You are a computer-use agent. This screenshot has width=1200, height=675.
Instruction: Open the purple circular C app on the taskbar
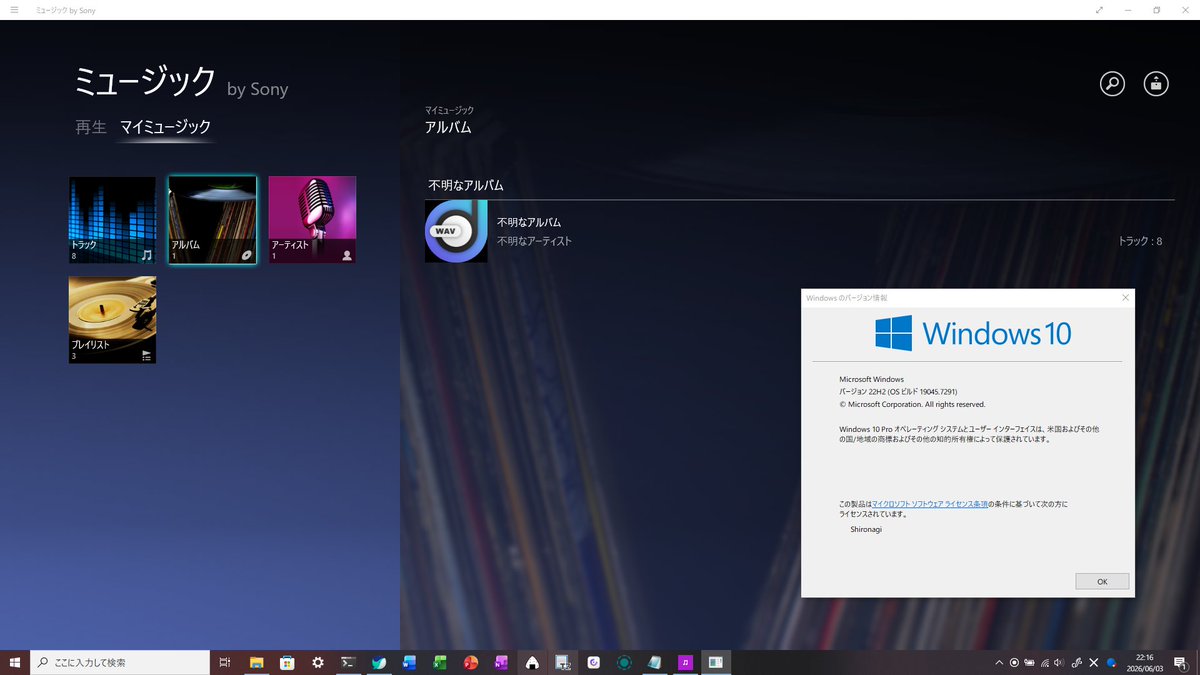[x=594, y=662]
